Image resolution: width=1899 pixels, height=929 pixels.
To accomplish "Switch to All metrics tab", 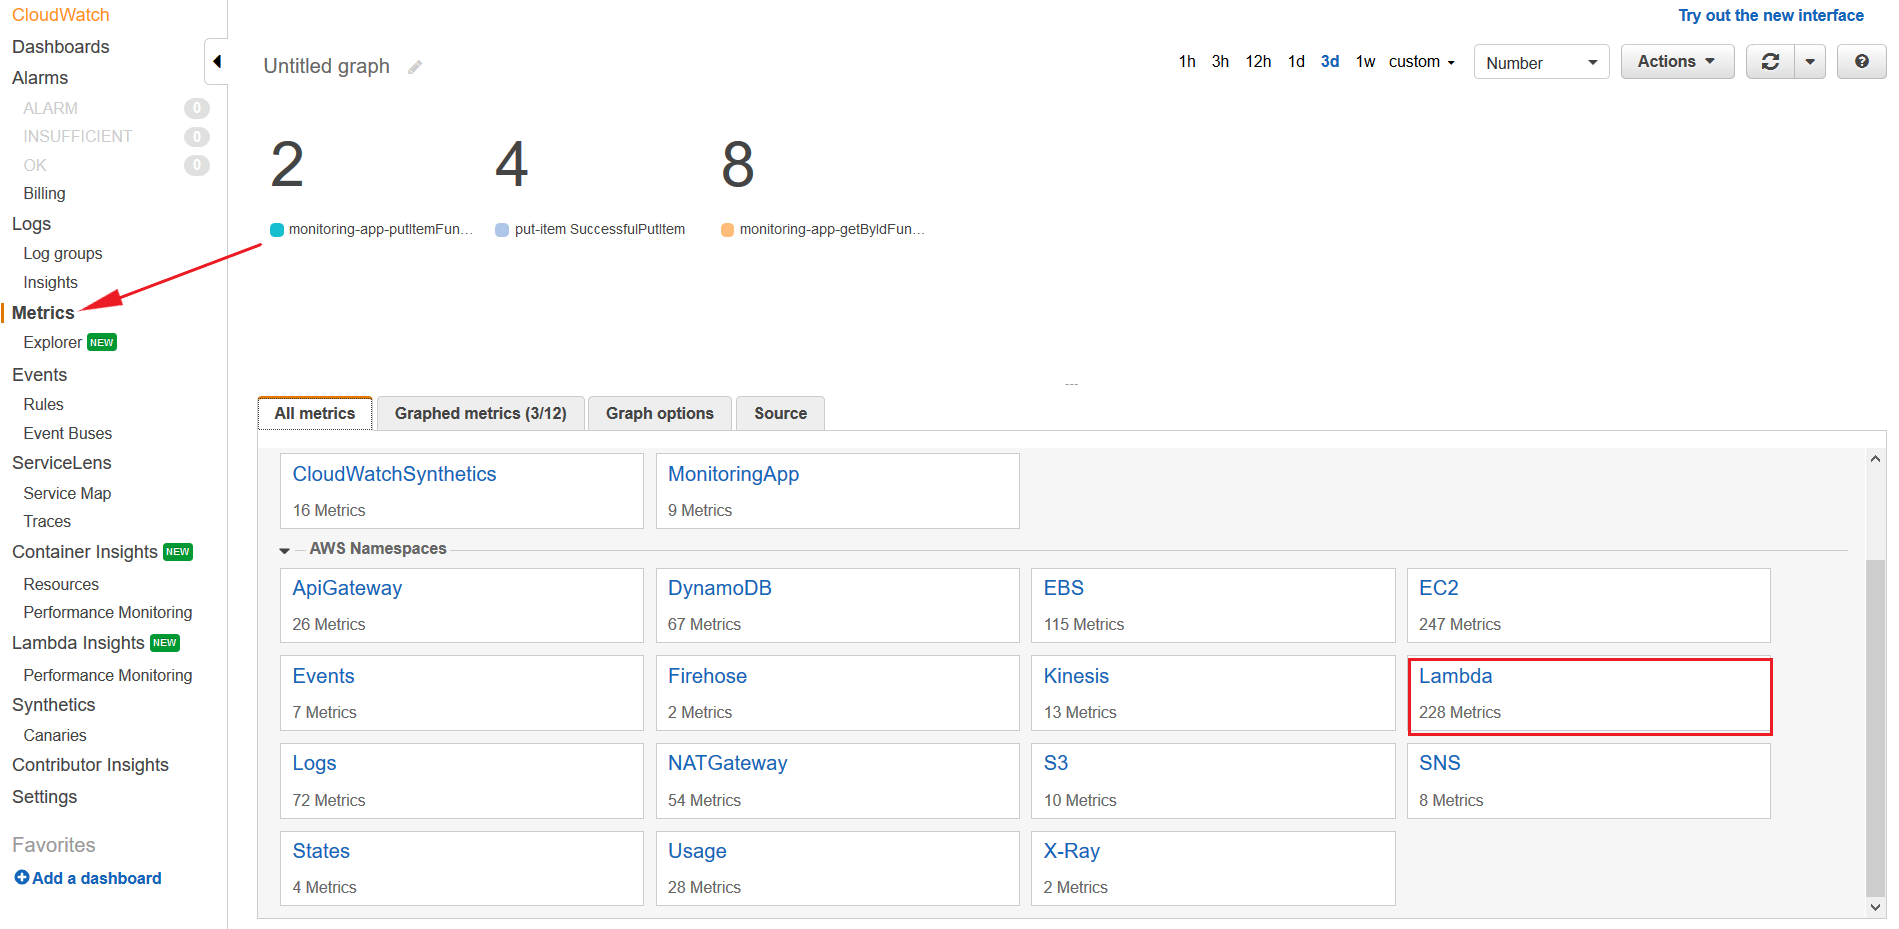I will point(315,413).
